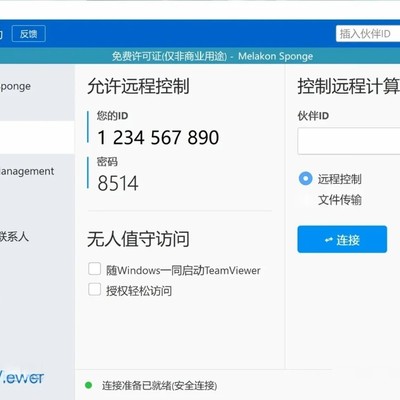
Task: Click the TeamViewer logo in the sidebar
Action: point(22,377)
